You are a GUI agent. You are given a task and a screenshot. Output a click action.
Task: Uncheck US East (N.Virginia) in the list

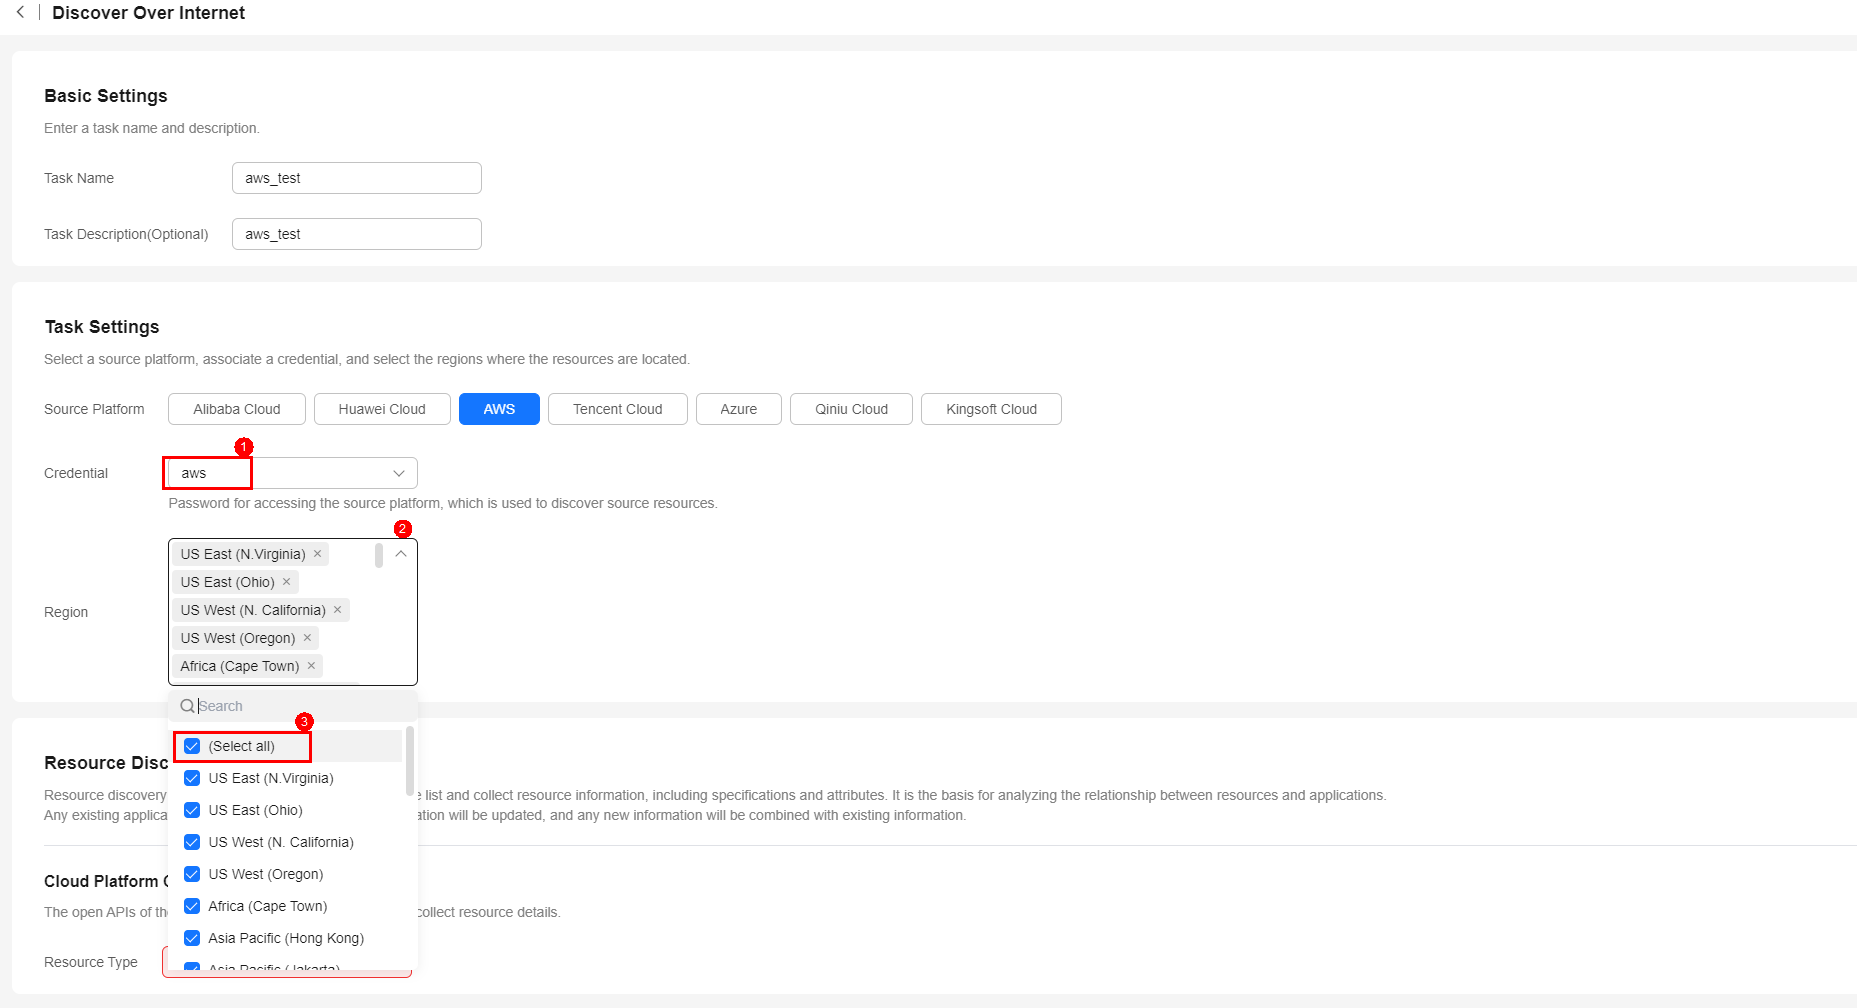(x=192, y=778)
